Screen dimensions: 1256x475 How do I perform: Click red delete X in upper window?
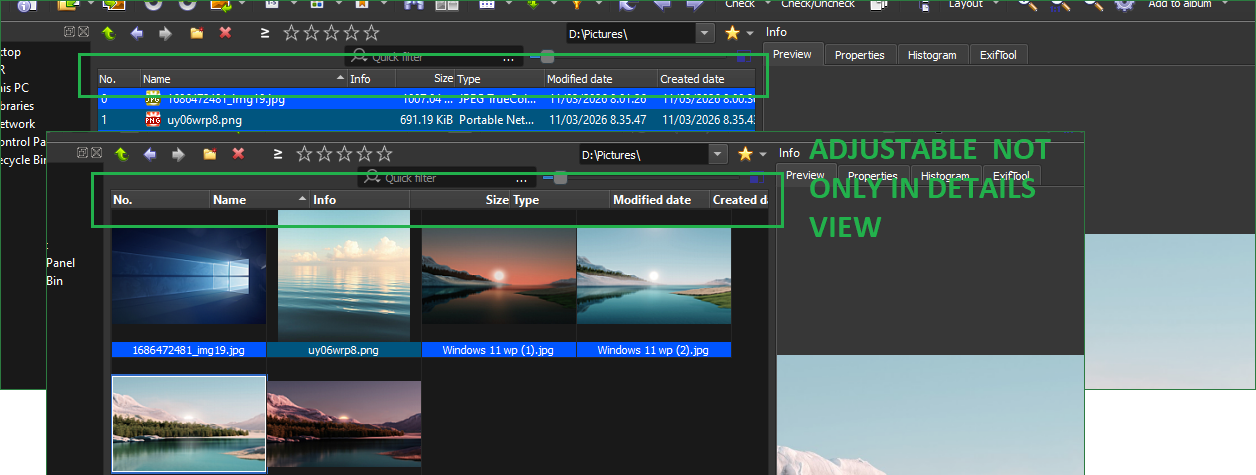point(225,33)
